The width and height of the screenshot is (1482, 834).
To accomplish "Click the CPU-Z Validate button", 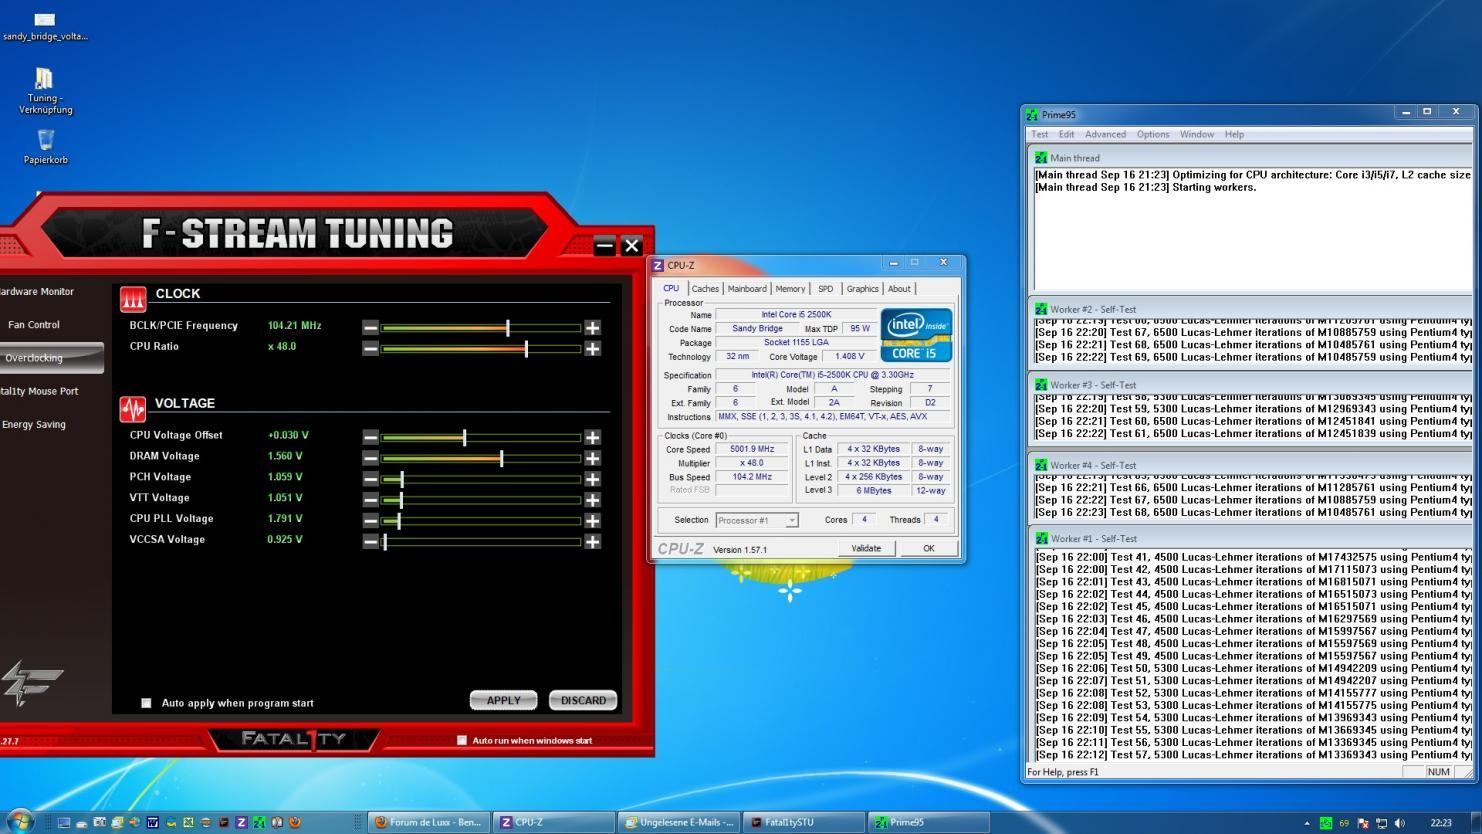I will 866,548.
